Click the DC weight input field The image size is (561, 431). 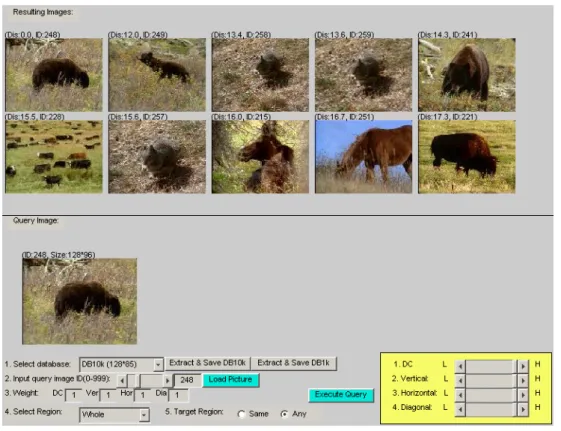click(74, 395)
